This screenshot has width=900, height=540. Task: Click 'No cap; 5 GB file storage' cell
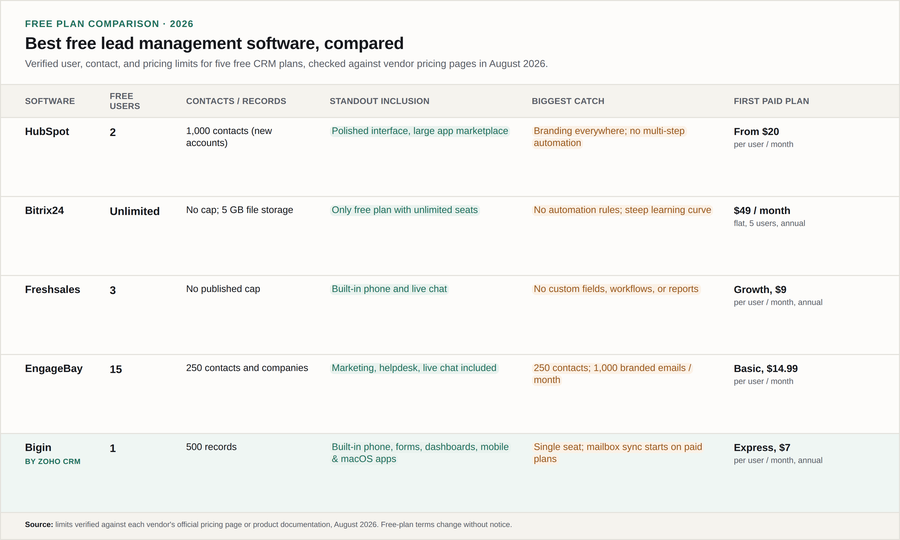pyautogui.click(x=239, y=210)
